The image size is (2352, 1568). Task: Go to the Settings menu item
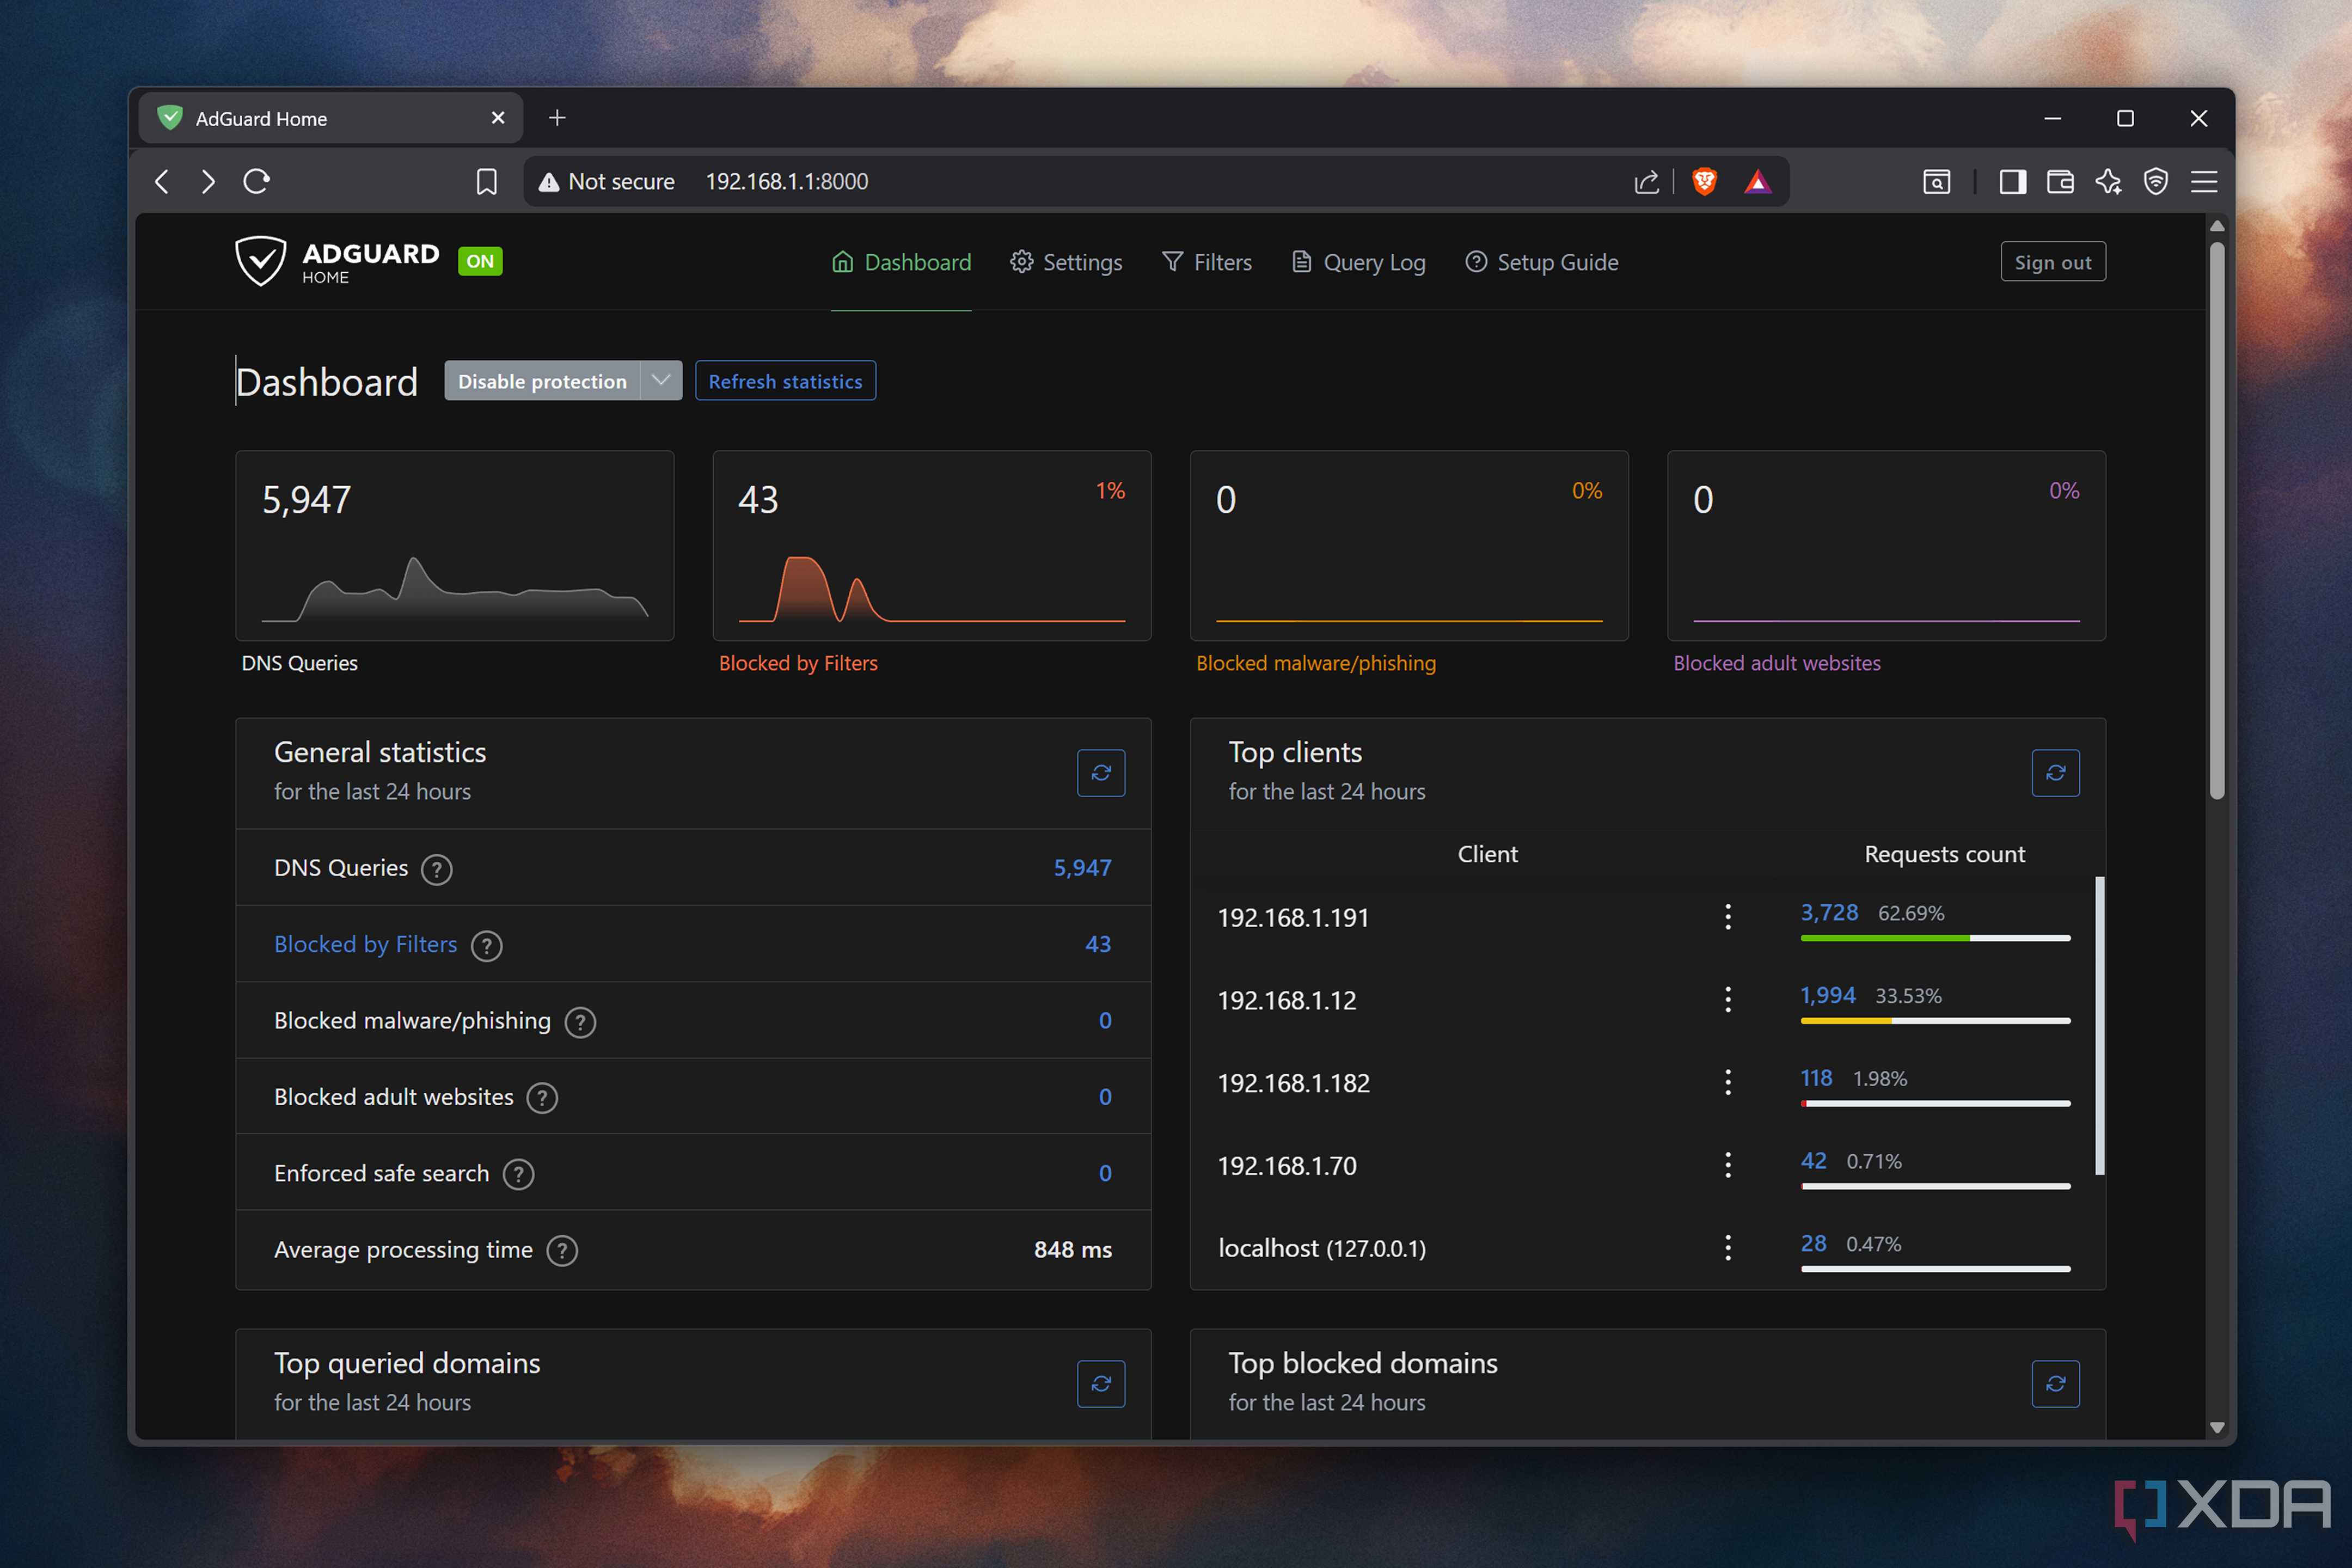coord(1066,262)
